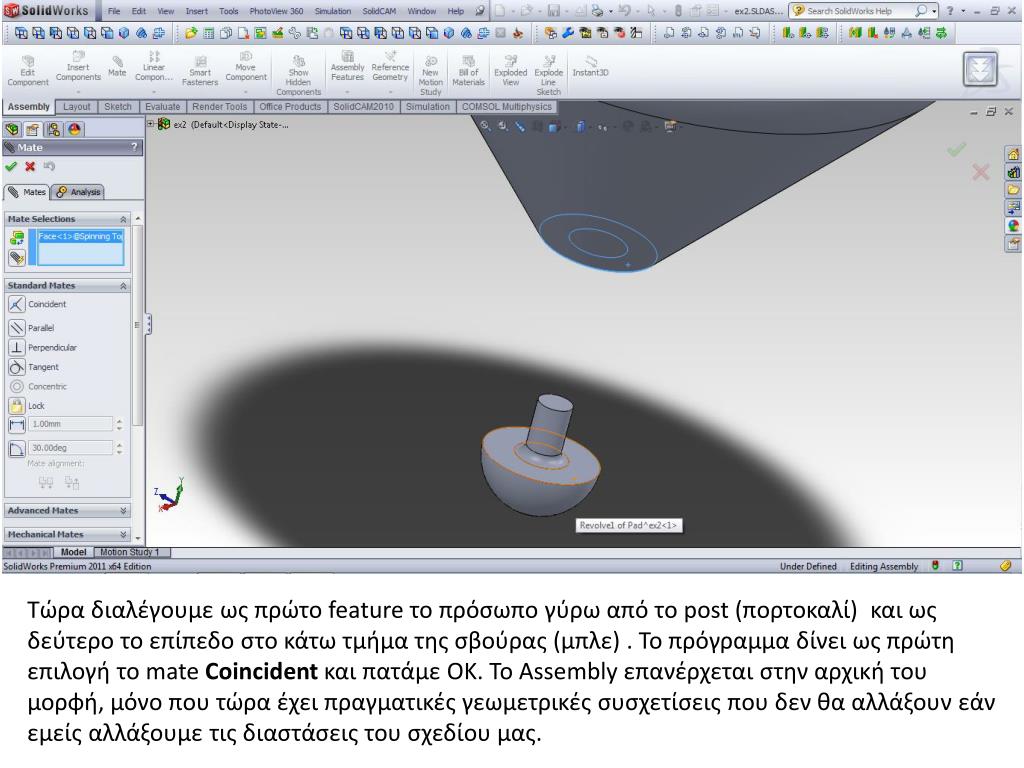The image size is (1024, 768).
Task: Select the Parallel mate option
Action: click(16, 327)
